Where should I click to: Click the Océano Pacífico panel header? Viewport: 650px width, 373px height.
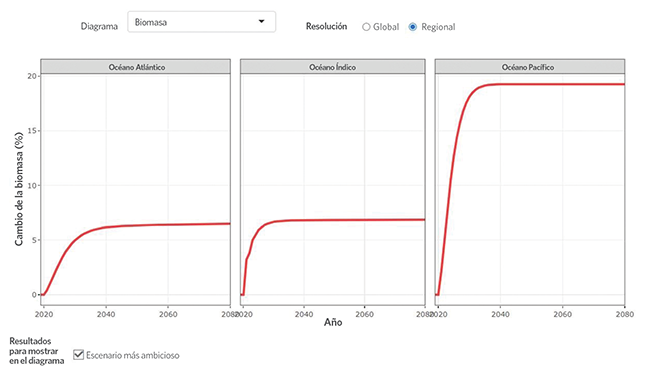point(530,67)
